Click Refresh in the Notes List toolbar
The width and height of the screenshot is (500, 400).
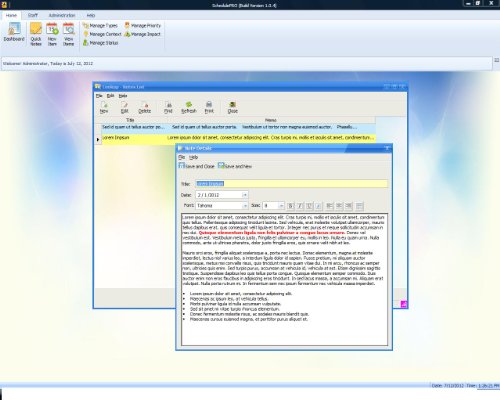click(189, 108)
